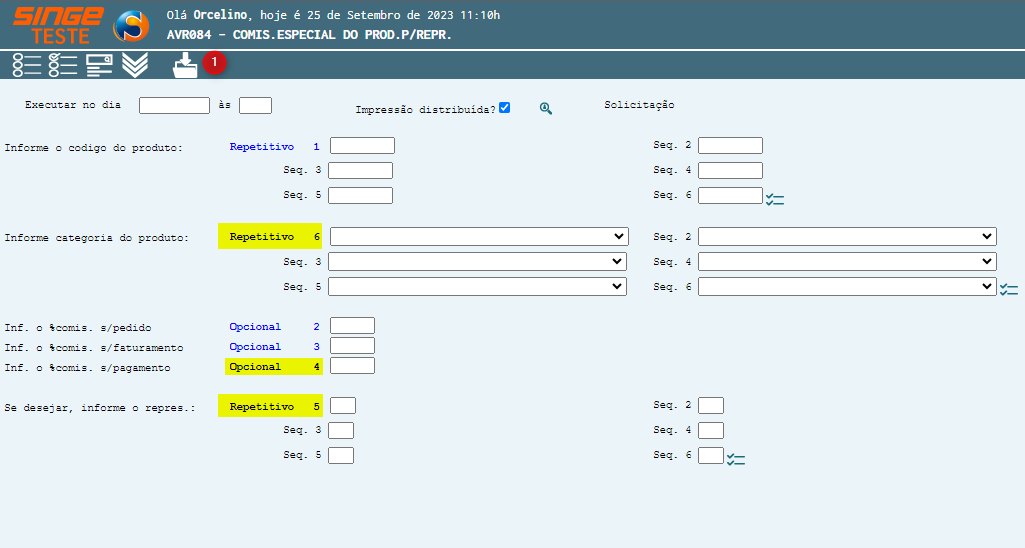Image resolution: width=1025 pixels, height=548 pixels.
Task: Click the SINGE TESTE logo
Action: [x=58, y=25]
